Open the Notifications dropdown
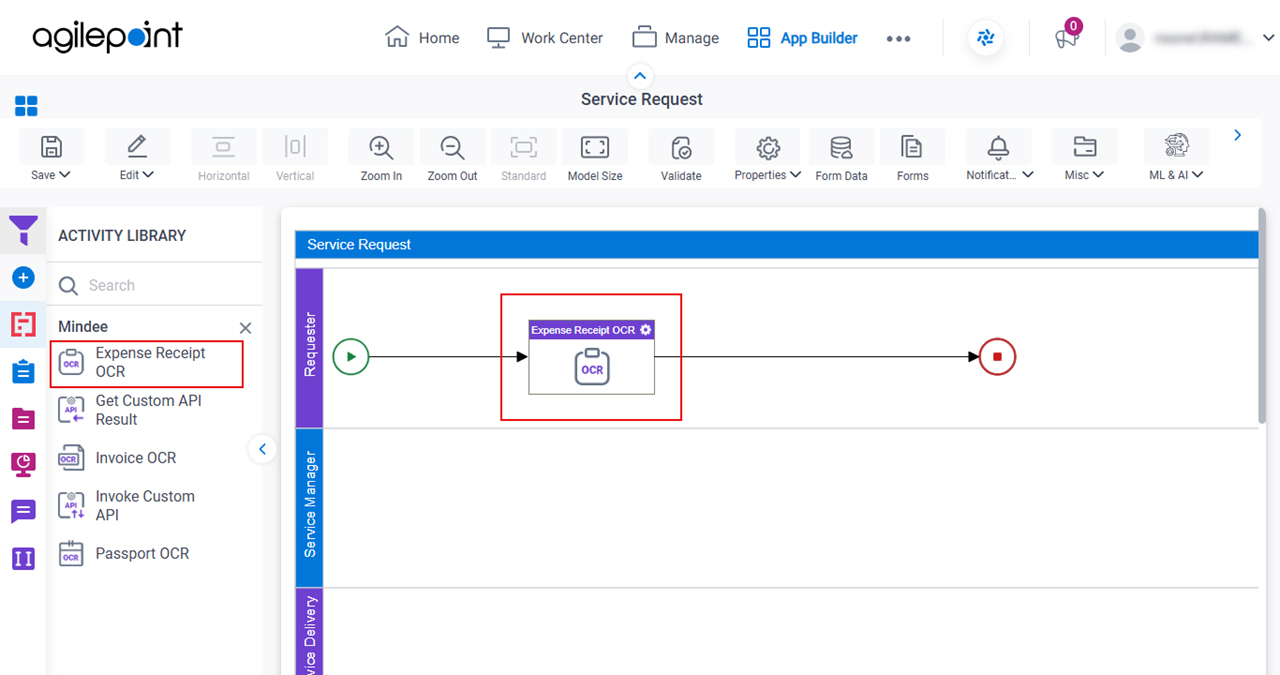The image size is (1280, 675). 998,156
